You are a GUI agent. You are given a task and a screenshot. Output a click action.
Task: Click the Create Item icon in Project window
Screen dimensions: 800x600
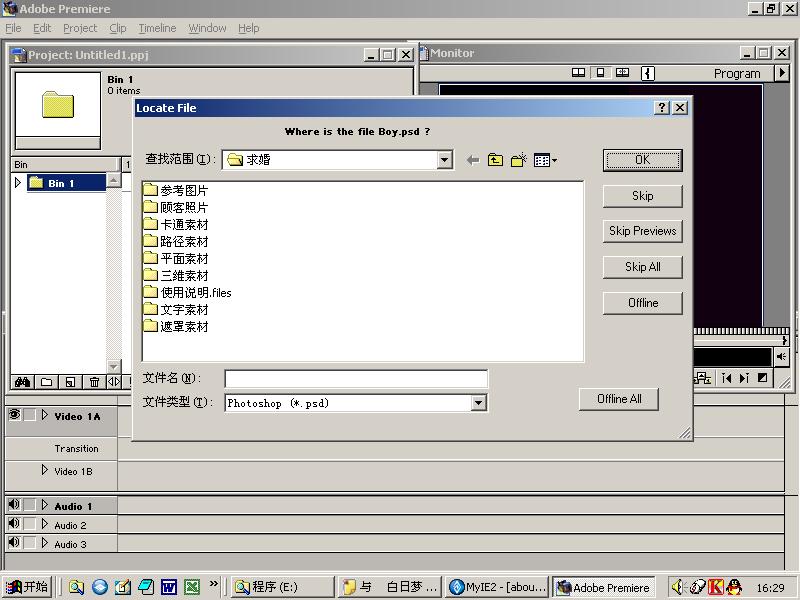tap(70, 382)
